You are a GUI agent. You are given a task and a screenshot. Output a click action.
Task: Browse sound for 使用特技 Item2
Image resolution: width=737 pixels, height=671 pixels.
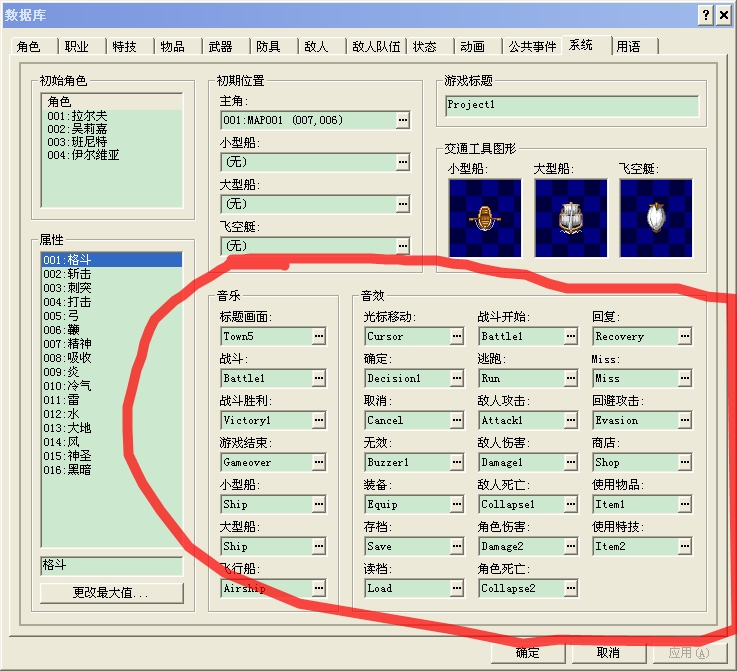pos(685,546)
